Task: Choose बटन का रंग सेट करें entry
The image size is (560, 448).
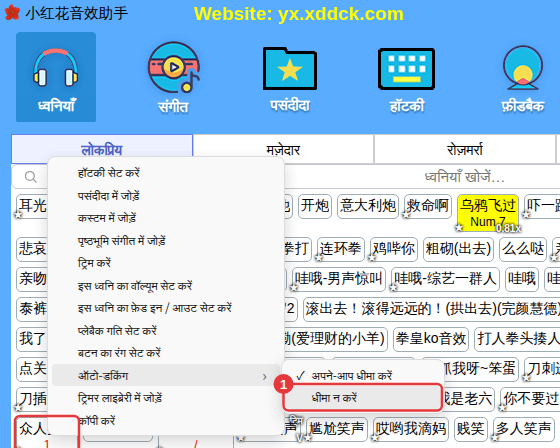Action: (x=166, y=353)
